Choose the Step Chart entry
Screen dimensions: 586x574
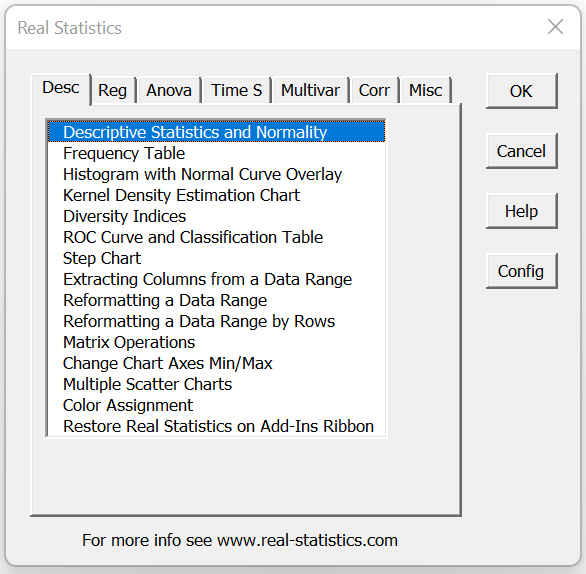[217, 258]
